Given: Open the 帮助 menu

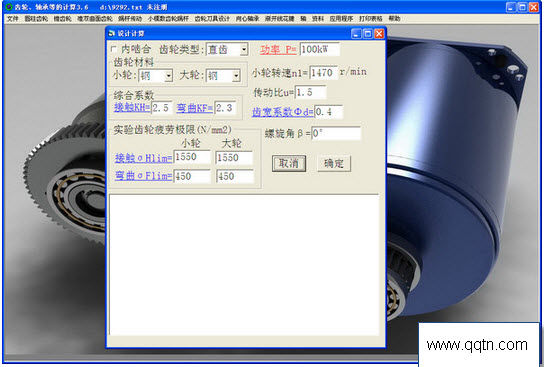Looking at the screenshot, I should pos(394,19).
